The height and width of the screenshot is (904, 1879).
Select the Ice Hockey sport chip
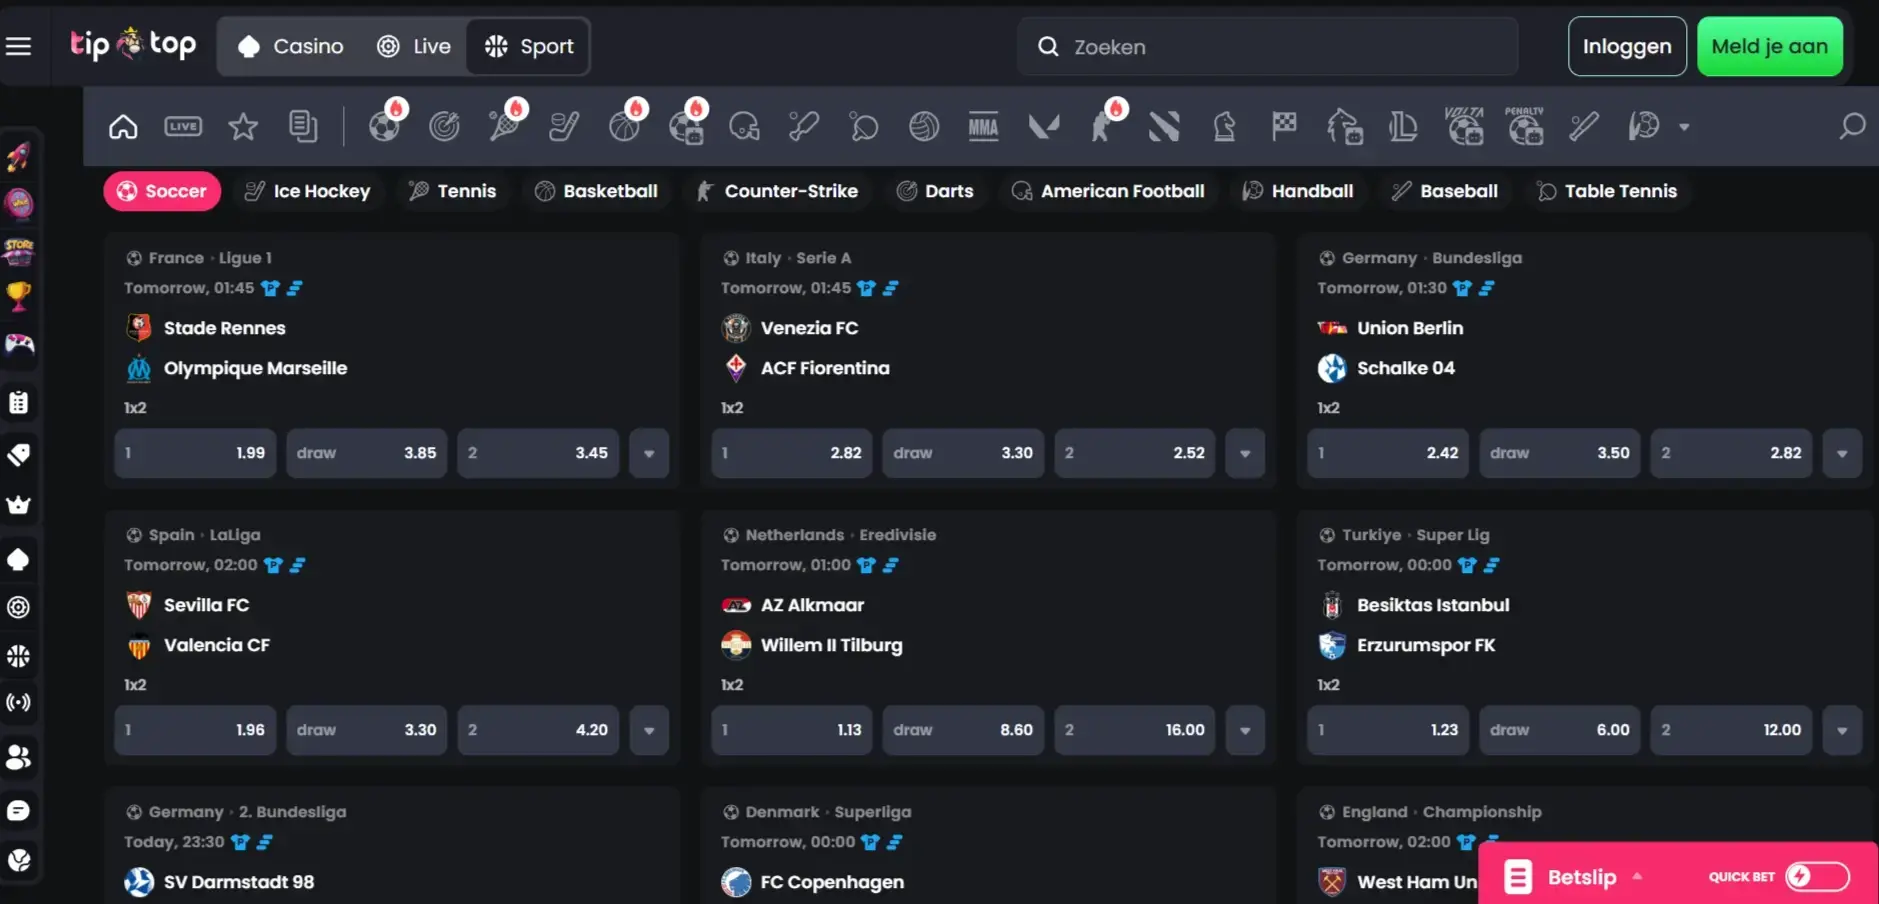pos(308,191)
